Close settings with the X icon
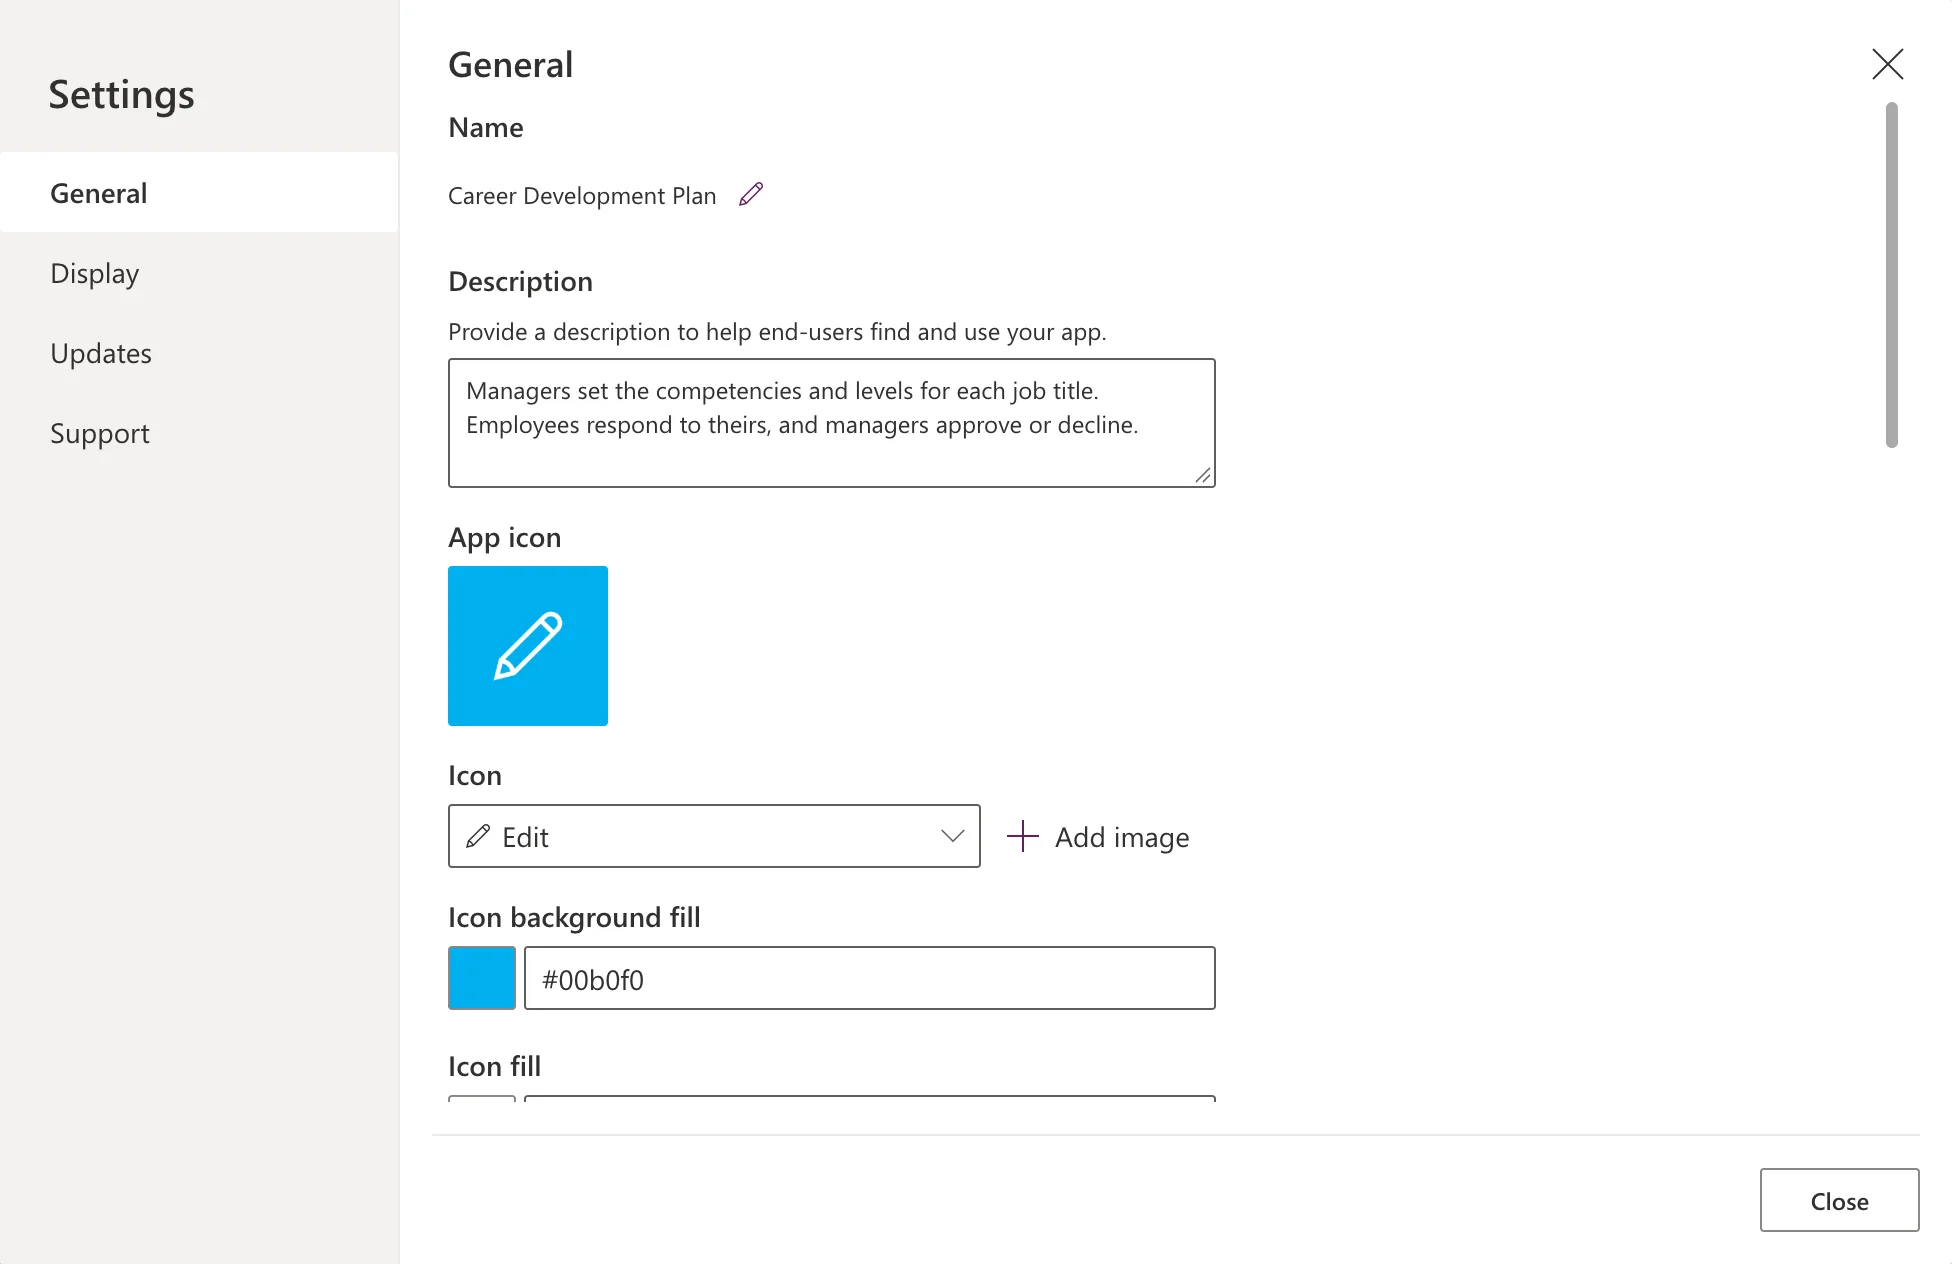1952x1264 pixels. pos(1887,64)
